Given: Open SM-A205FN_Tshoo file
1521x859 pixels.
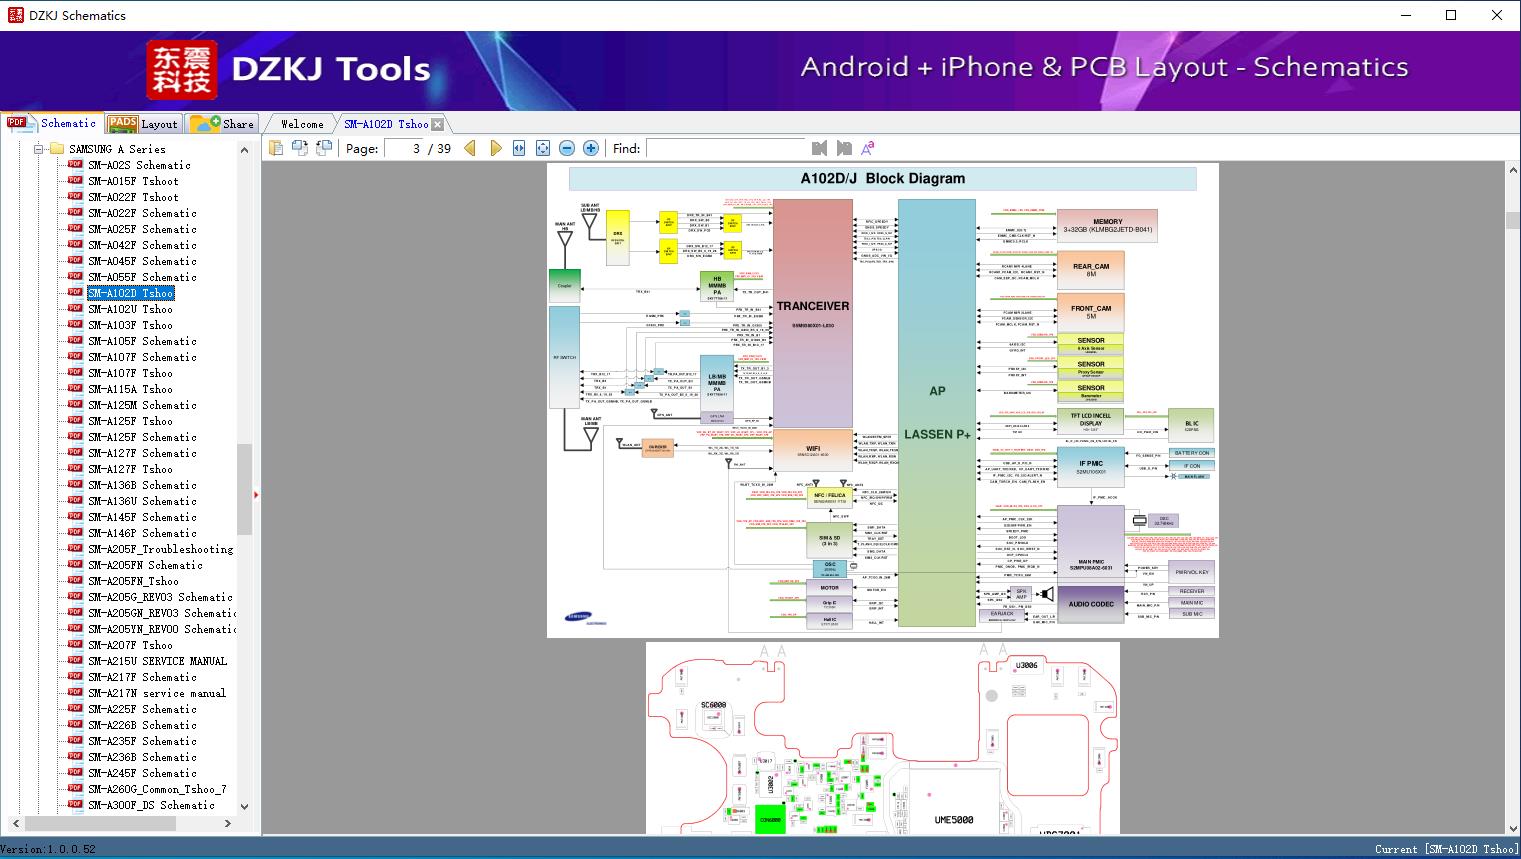Looking at the screenshot, I should pos(134,581).
